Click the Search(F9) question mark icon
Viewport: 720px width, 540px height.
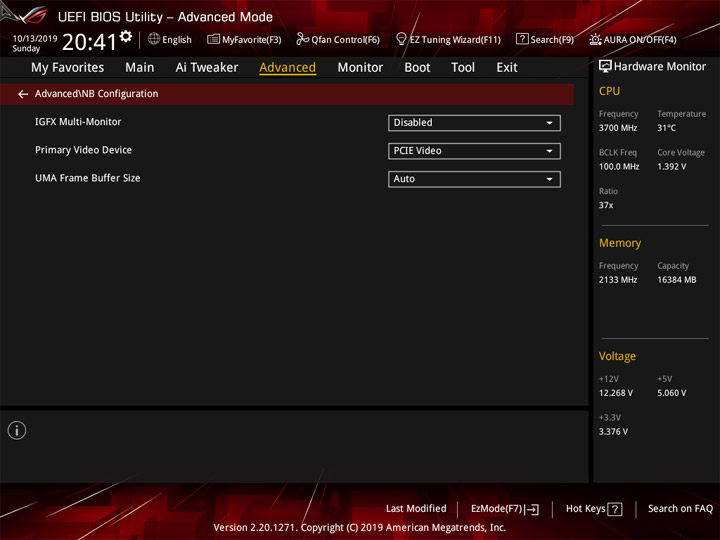[522, 39]
